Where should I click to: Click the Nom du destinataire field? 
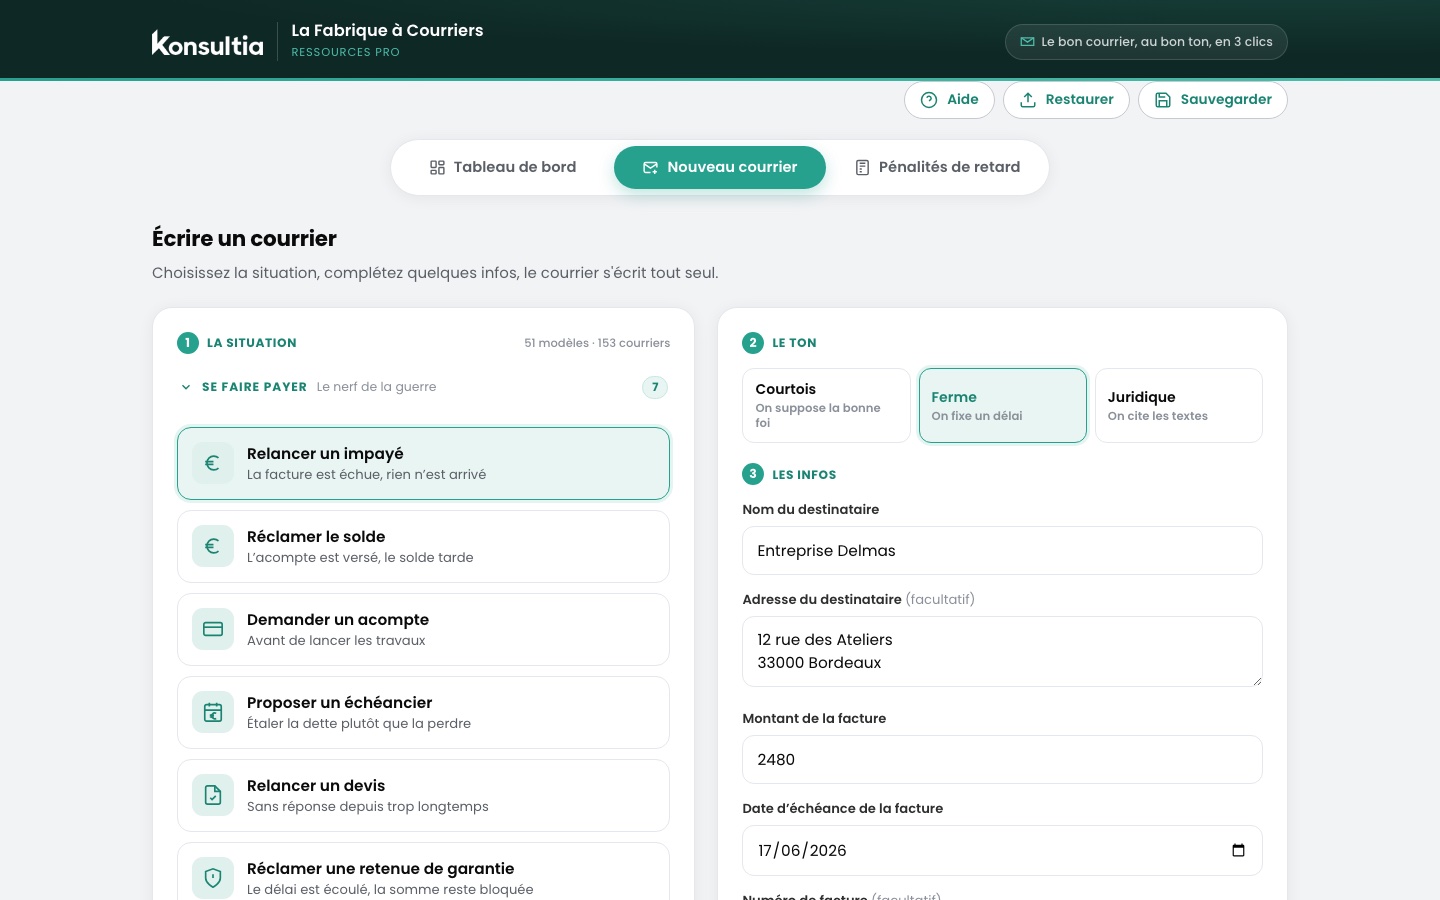(1002, 551)
